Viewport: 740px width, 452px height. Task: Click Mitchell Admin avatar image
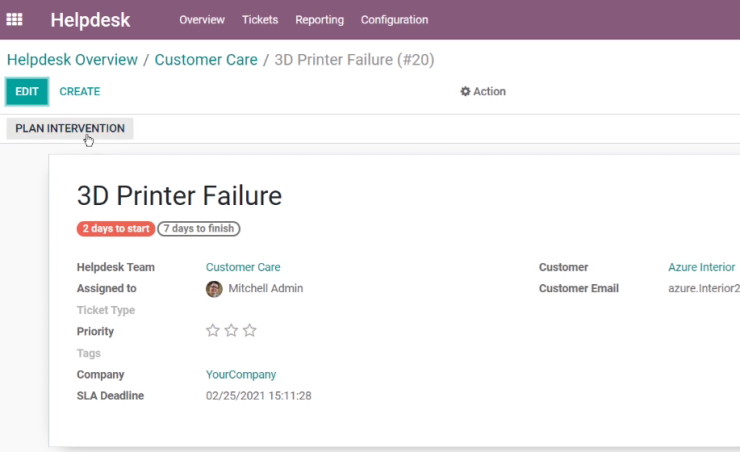coord(214,289)
